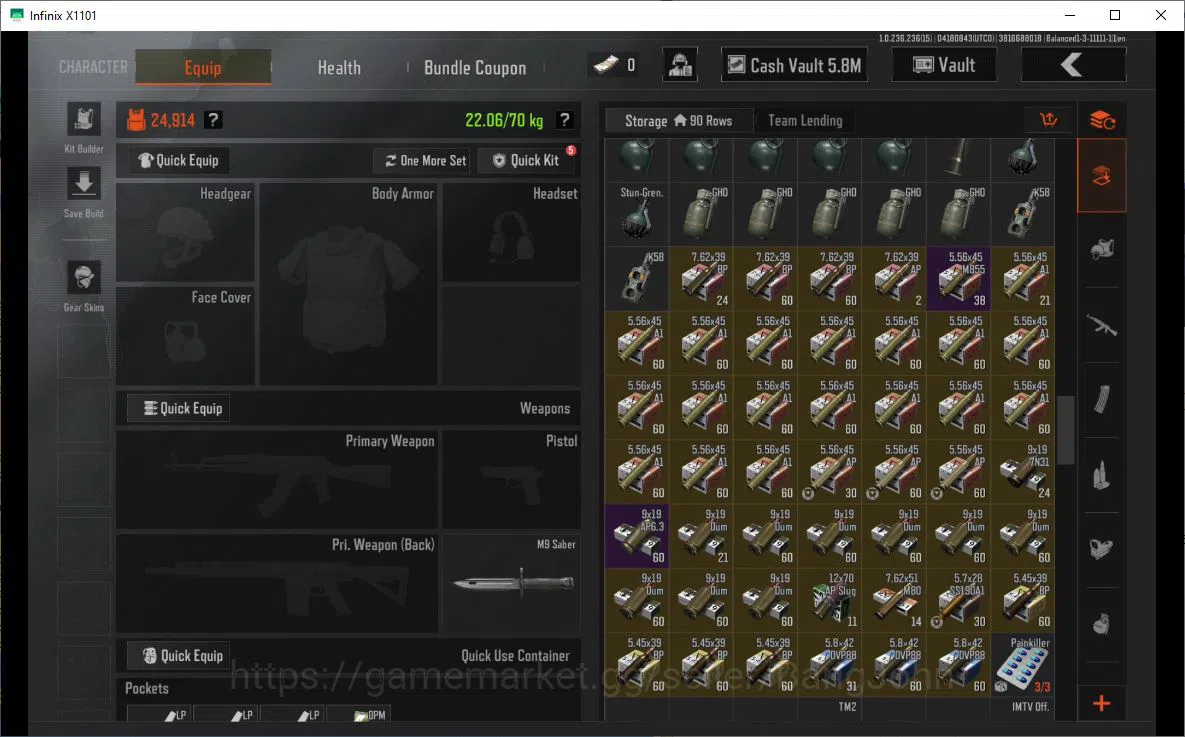The width and height of the screenshot is (1185, 737).
Task: Select the Body Armor equipment slot
Action: [x=348, y=284]
